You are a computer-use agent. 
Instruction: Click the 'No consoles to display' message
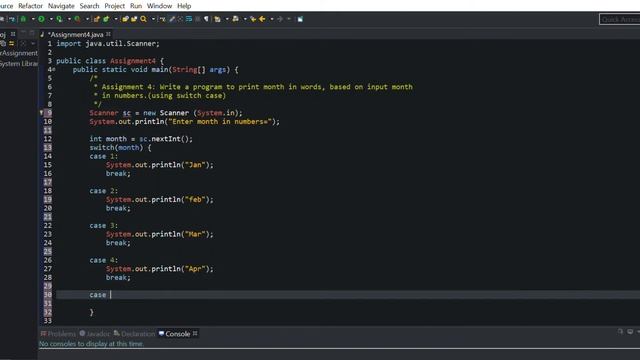(x=91, y=344)
